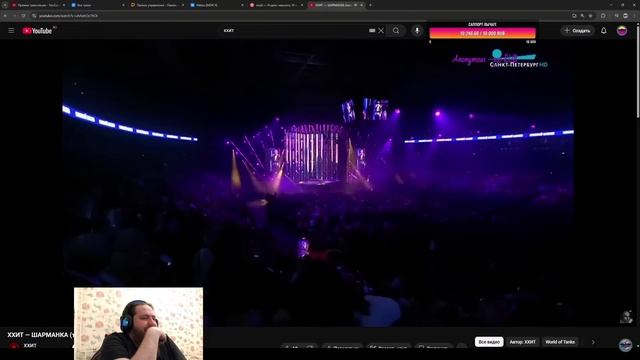Open the YouTube guide hamburger menu
The height and width of the screenshot is (360, 640).
coord(11,31)
